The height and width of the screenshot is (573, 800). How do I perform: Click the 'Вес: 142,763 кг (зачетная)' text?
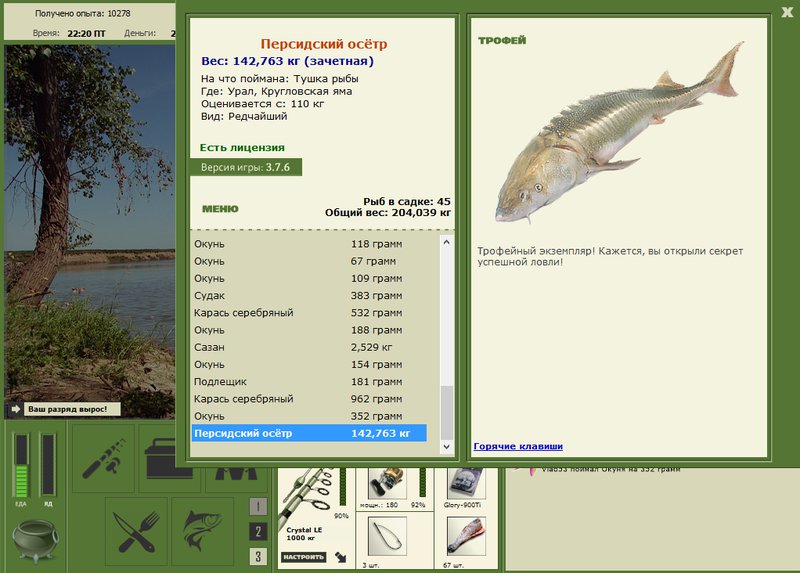[287, 61]
